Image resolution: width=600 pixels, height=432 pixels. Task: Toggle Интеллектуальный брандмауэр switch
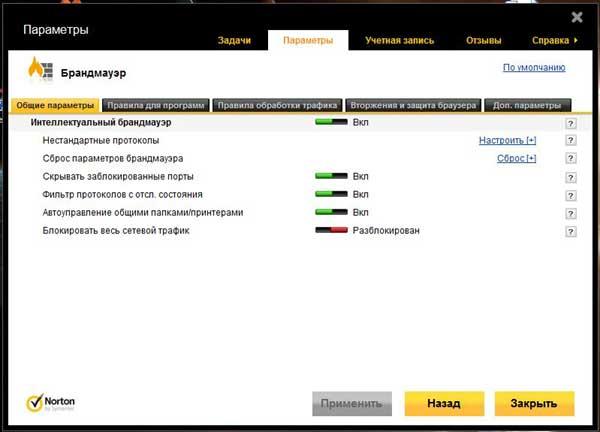331,122
